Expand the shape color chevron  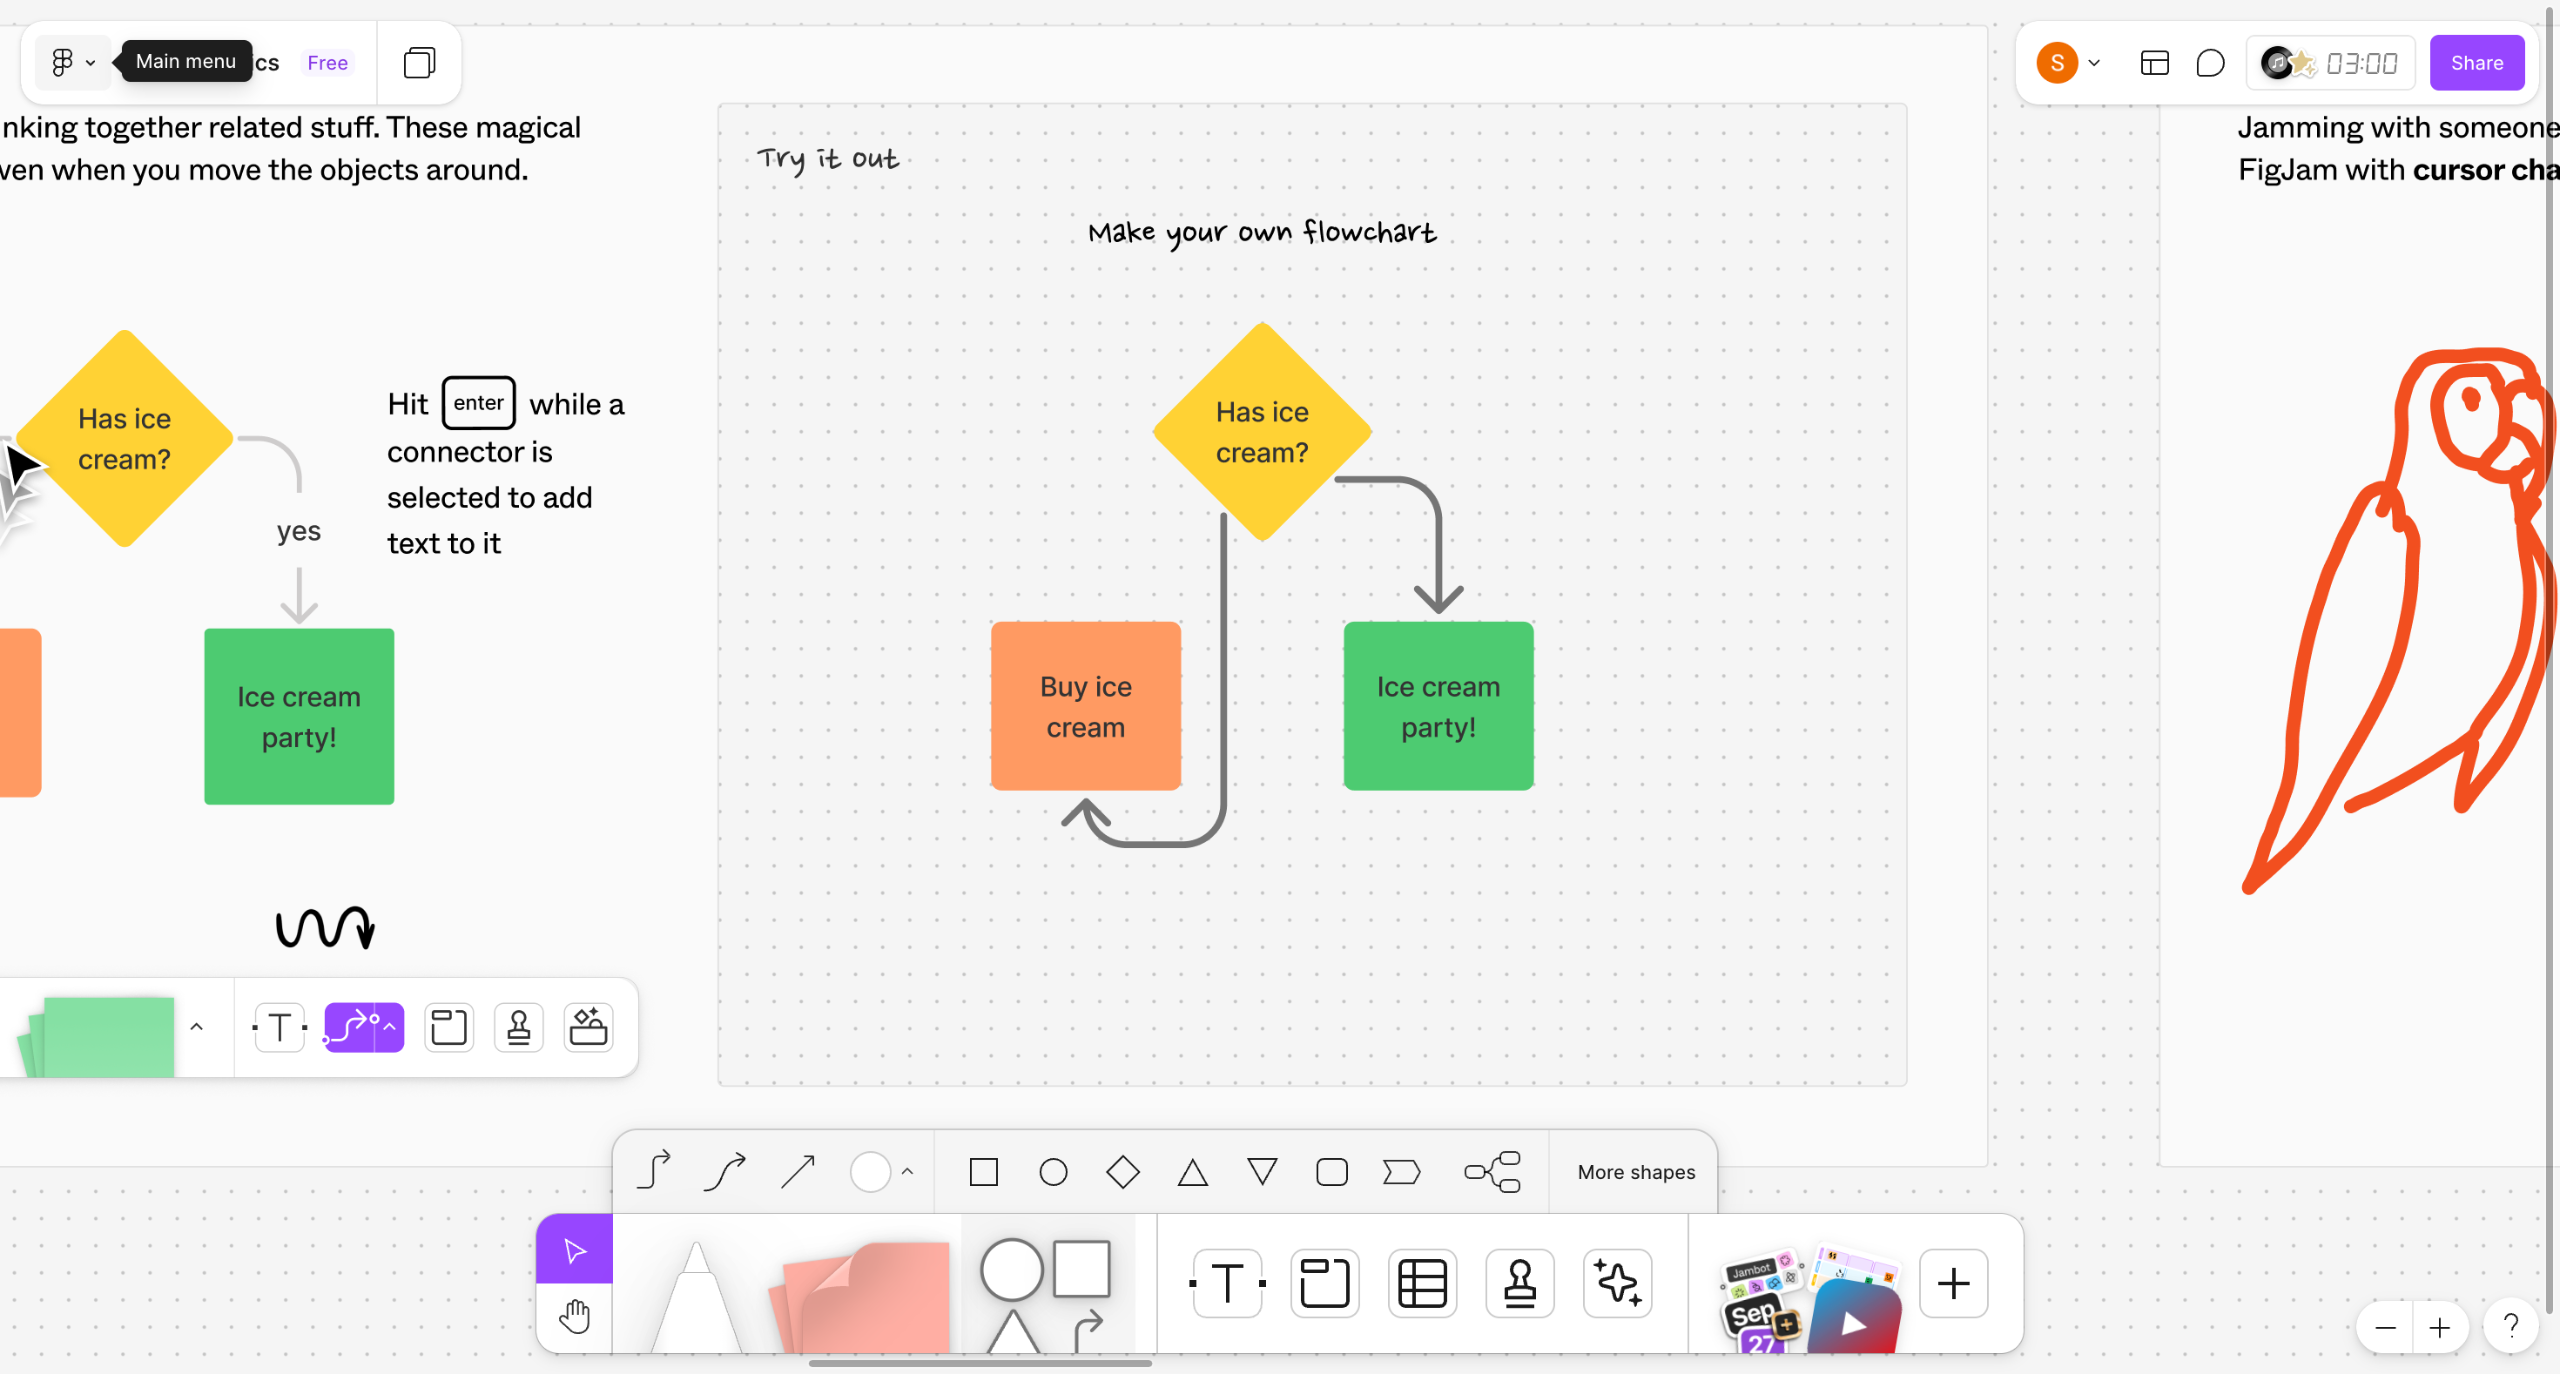(908, 1171)
